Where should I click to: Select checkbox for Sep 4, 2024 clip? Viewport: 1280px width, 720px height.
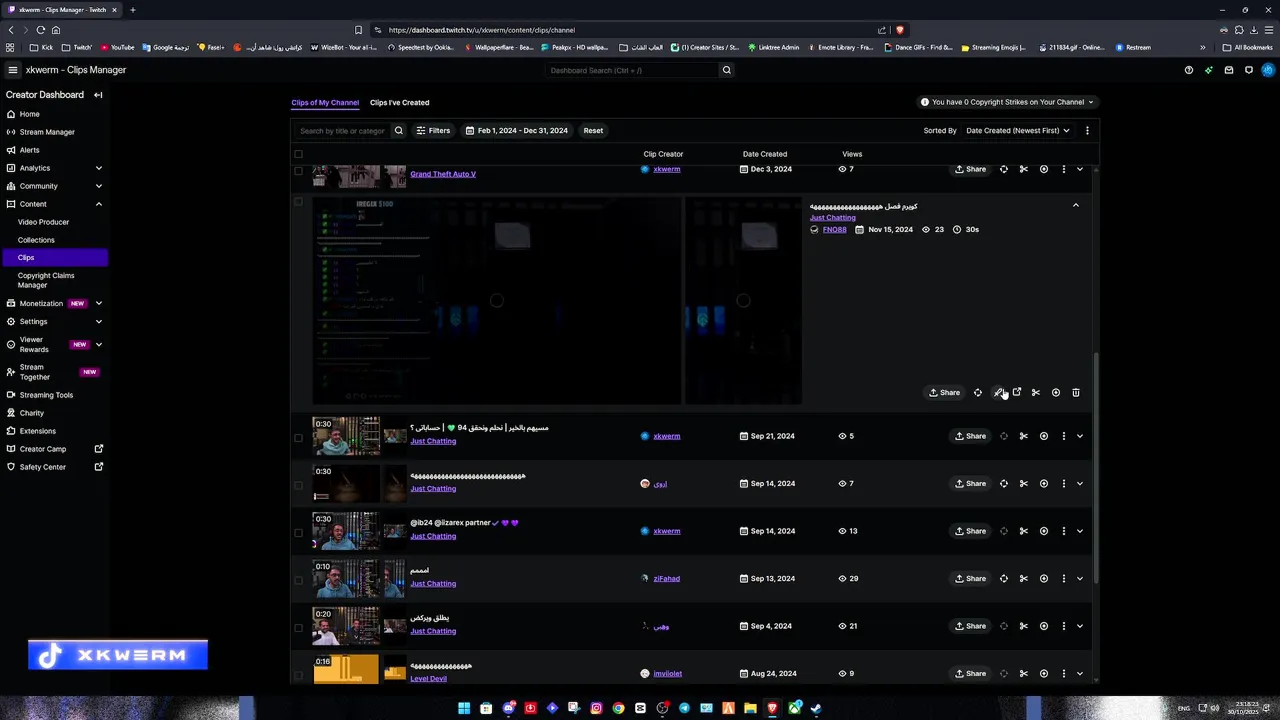click(x=298, y=626)
